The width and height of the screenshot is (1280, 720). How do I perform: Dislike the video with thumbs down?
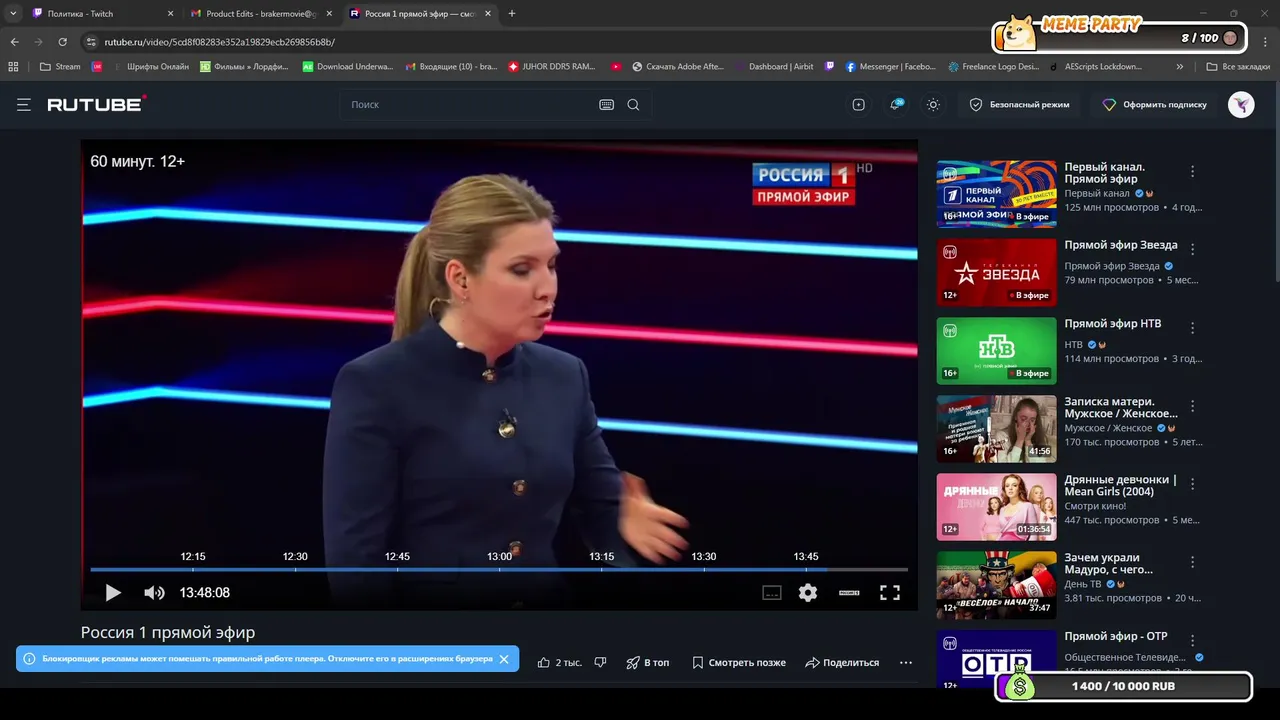601,662
